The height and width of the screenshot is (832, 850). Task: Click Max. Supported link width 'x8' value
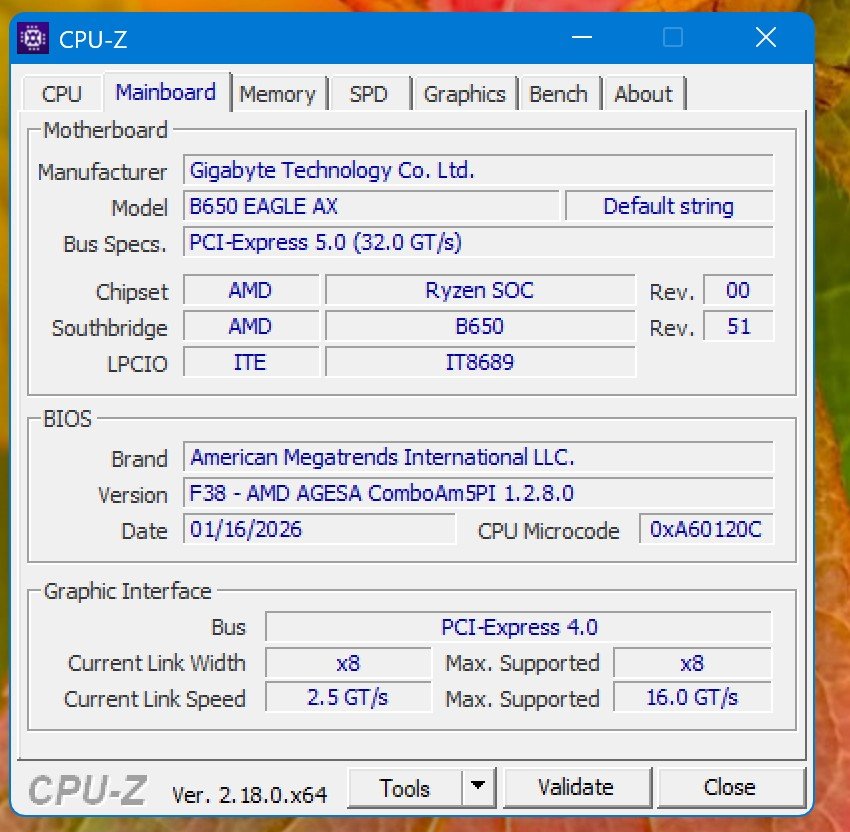point(692,663)
